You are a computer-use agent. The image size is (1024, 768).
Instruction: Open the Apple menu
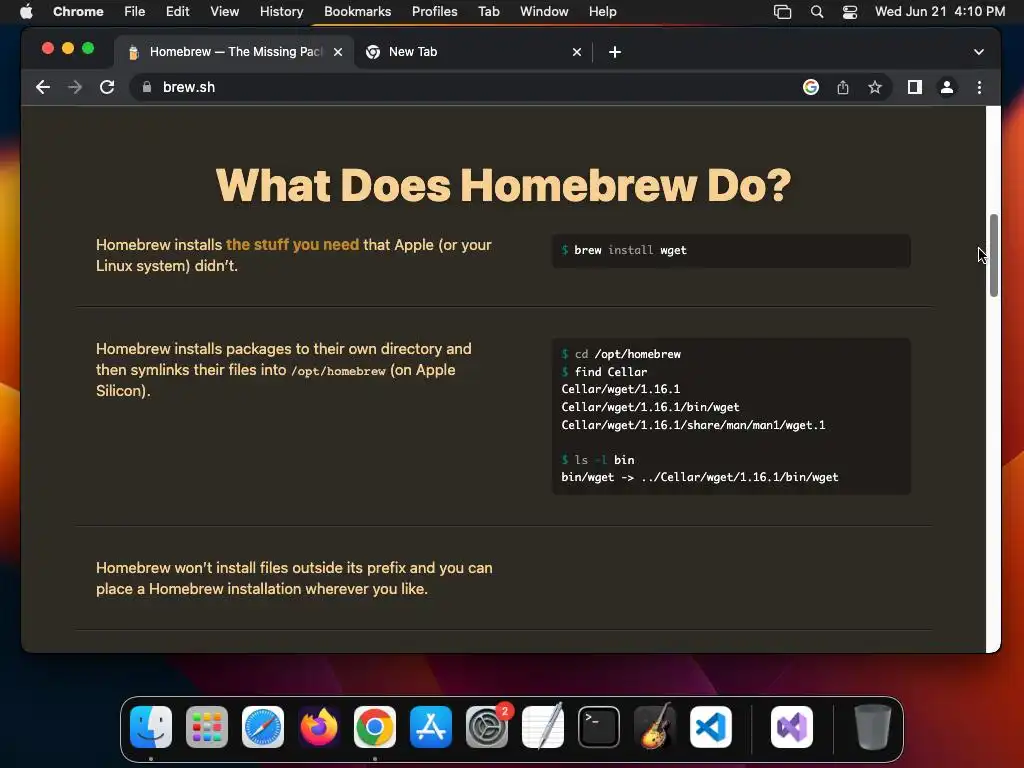point(26,11)
